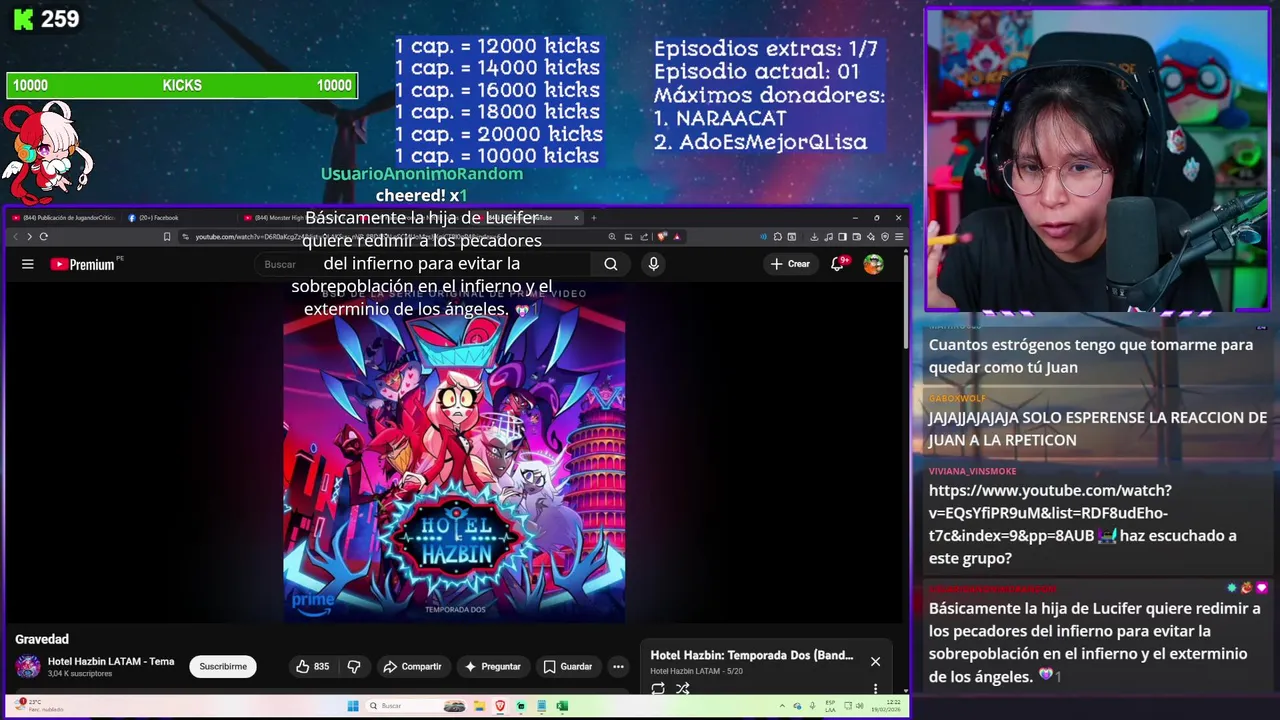Bookmark this page in address bar

pos(167,237)
